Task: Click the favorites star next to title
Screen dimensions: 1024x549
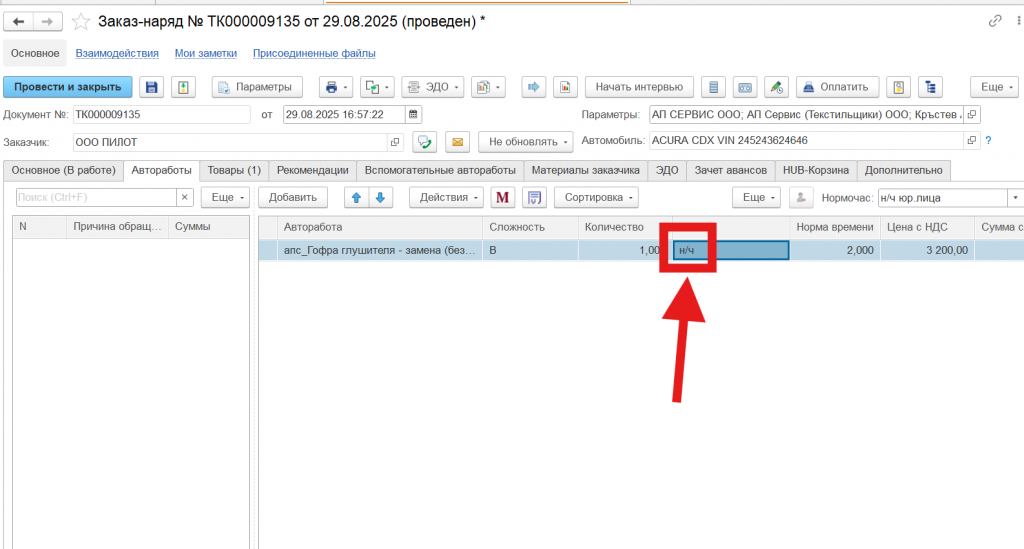Action: (81, 21)
